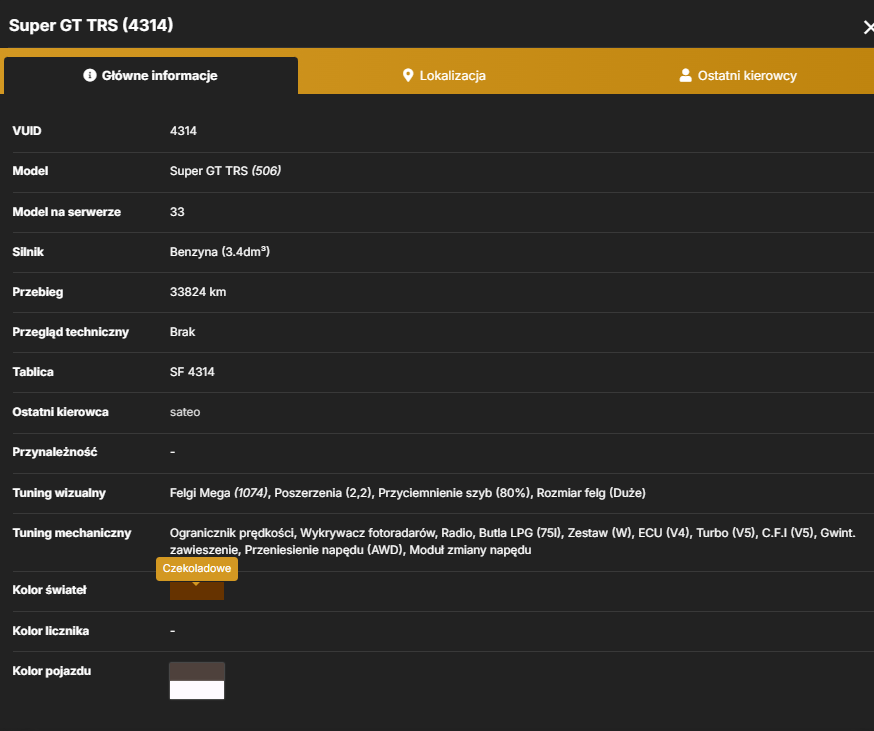
Task: Close the Super GT TRS (4314) dialog
Action: (x=868, y=27)
